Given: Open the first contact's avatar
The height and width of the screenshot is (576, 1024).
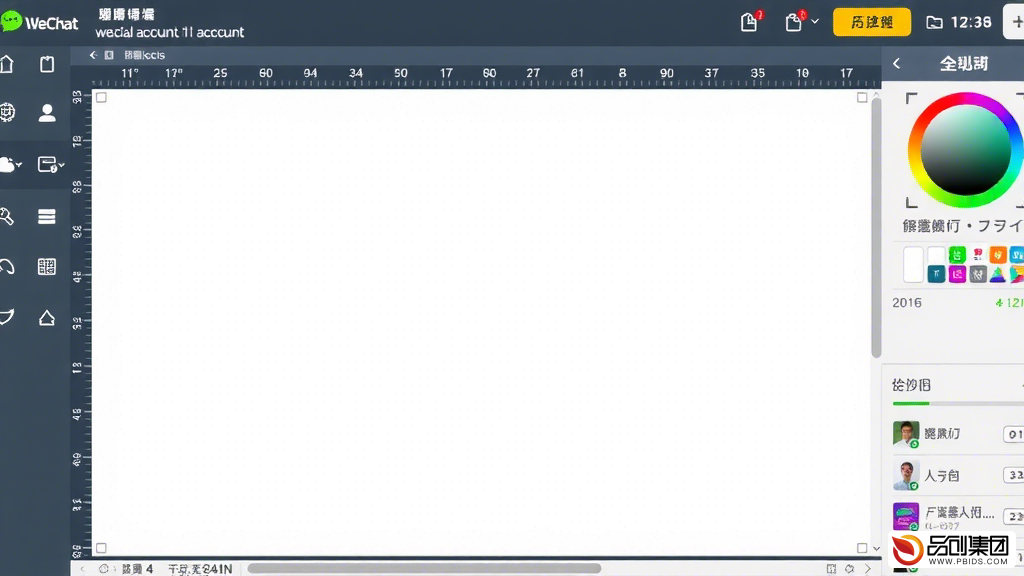Looking at the screenshot, I should click(906, 434).
